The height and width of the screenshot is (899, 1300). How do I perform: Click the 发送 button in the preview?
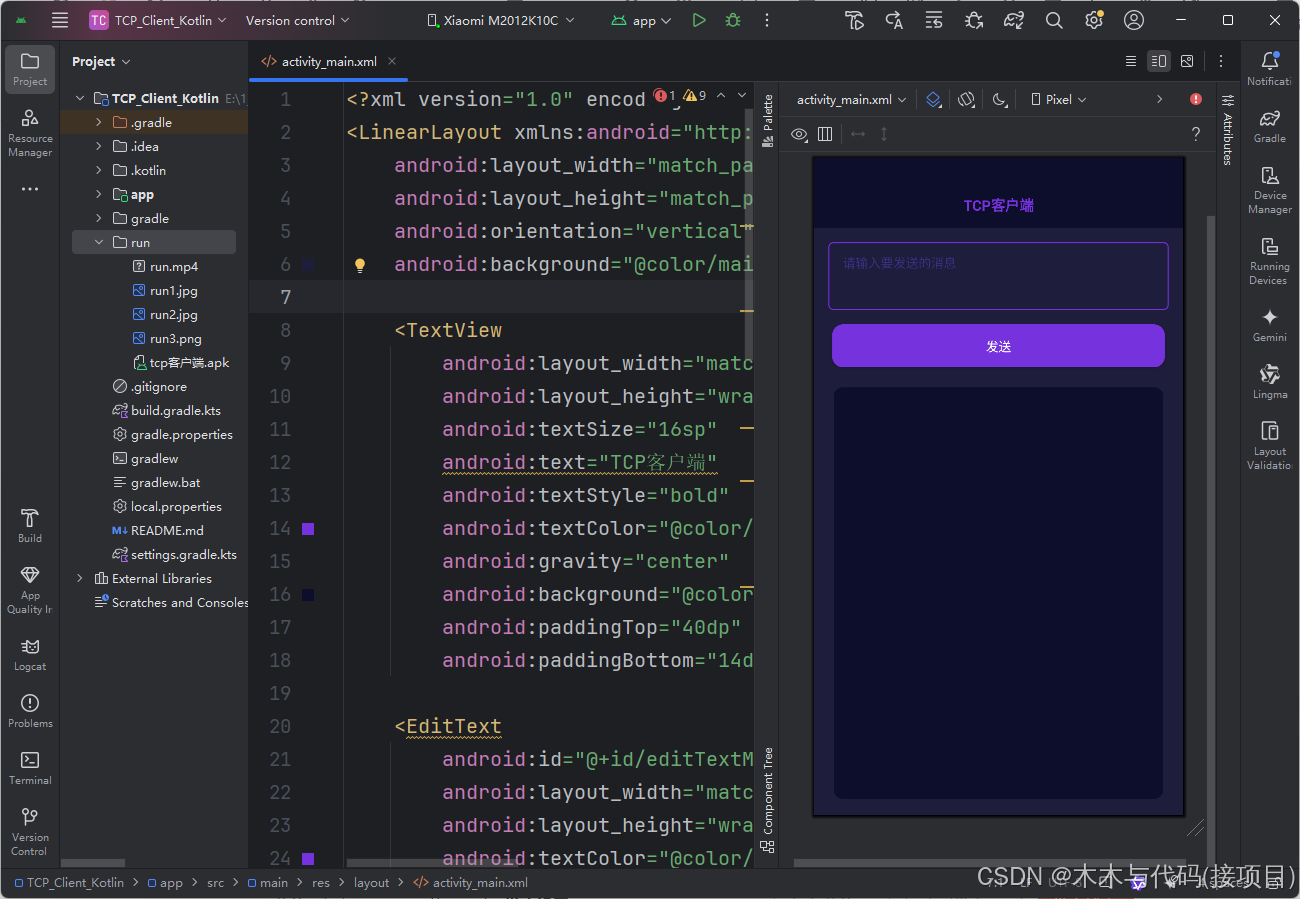point(997,345)
